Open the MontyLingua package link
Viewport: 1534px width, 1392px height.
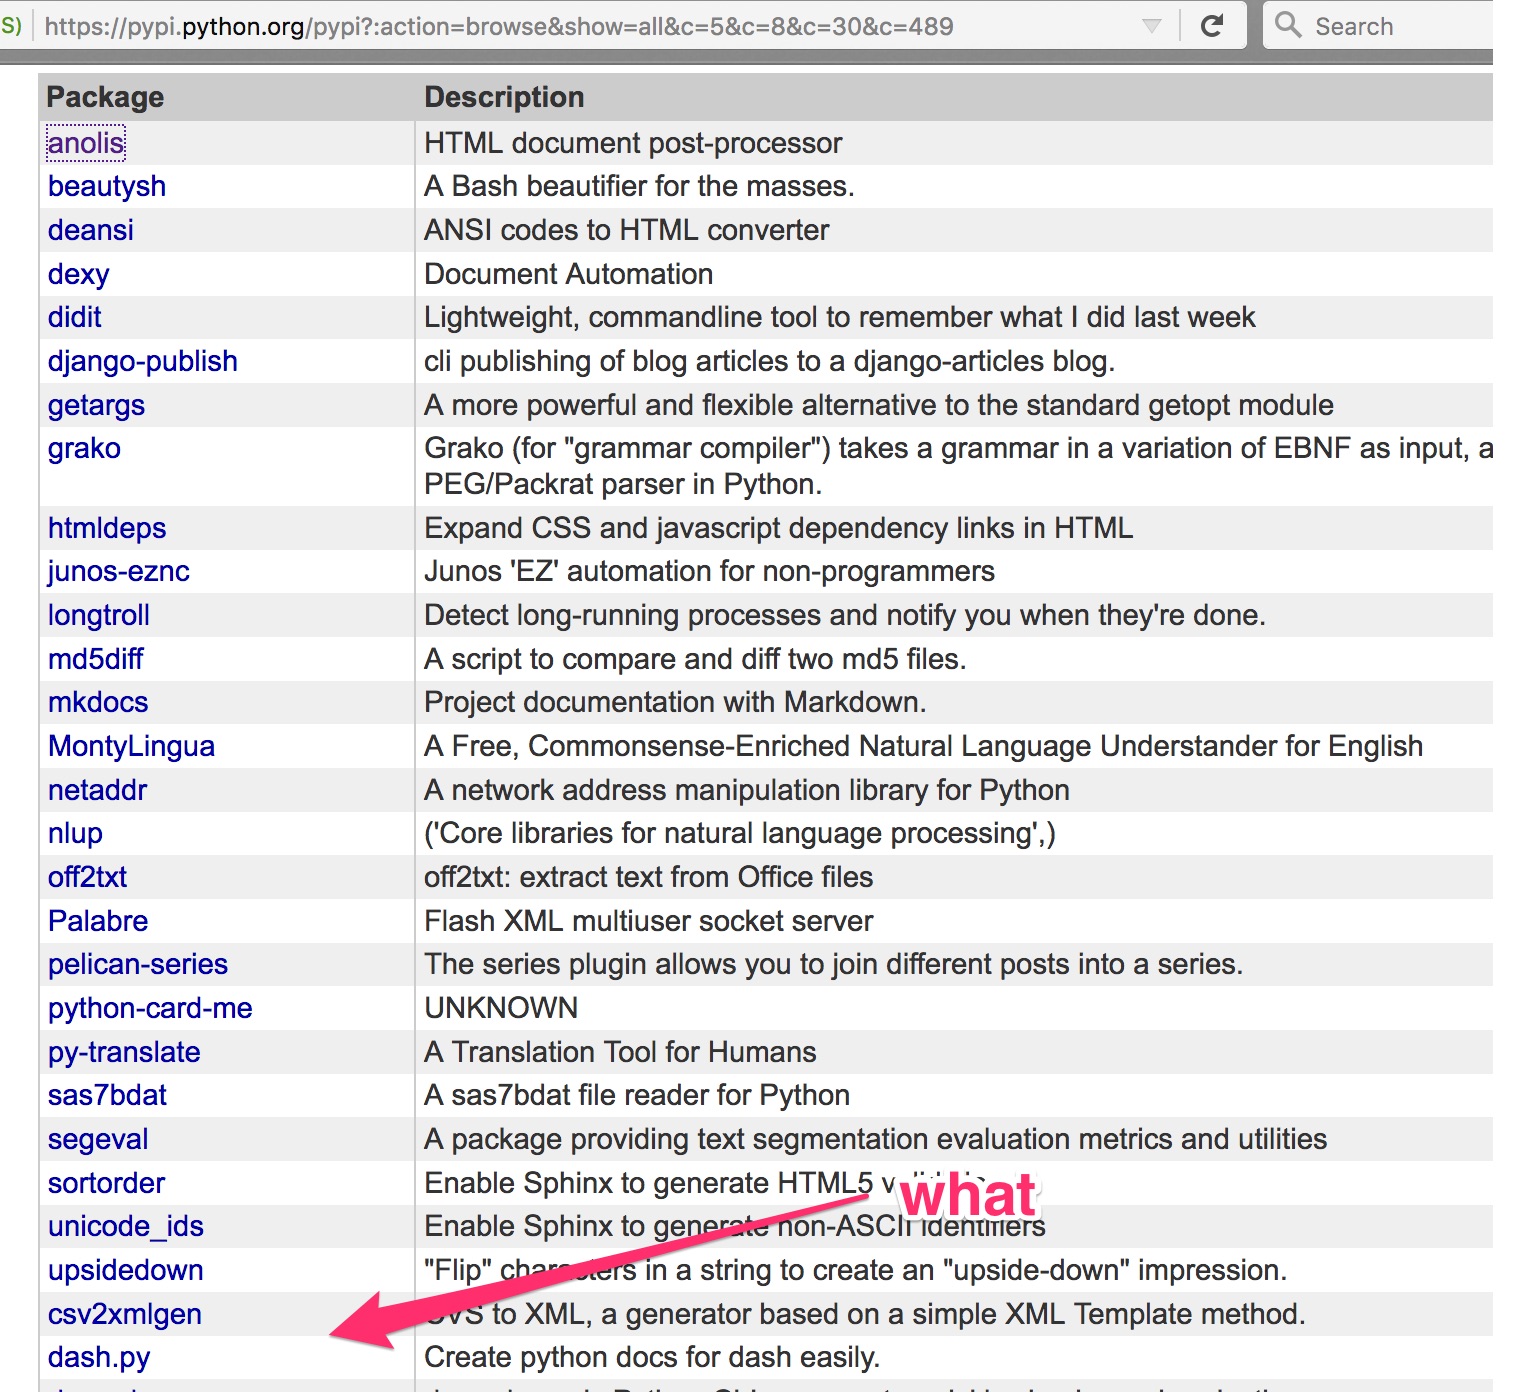coord(131,746)
